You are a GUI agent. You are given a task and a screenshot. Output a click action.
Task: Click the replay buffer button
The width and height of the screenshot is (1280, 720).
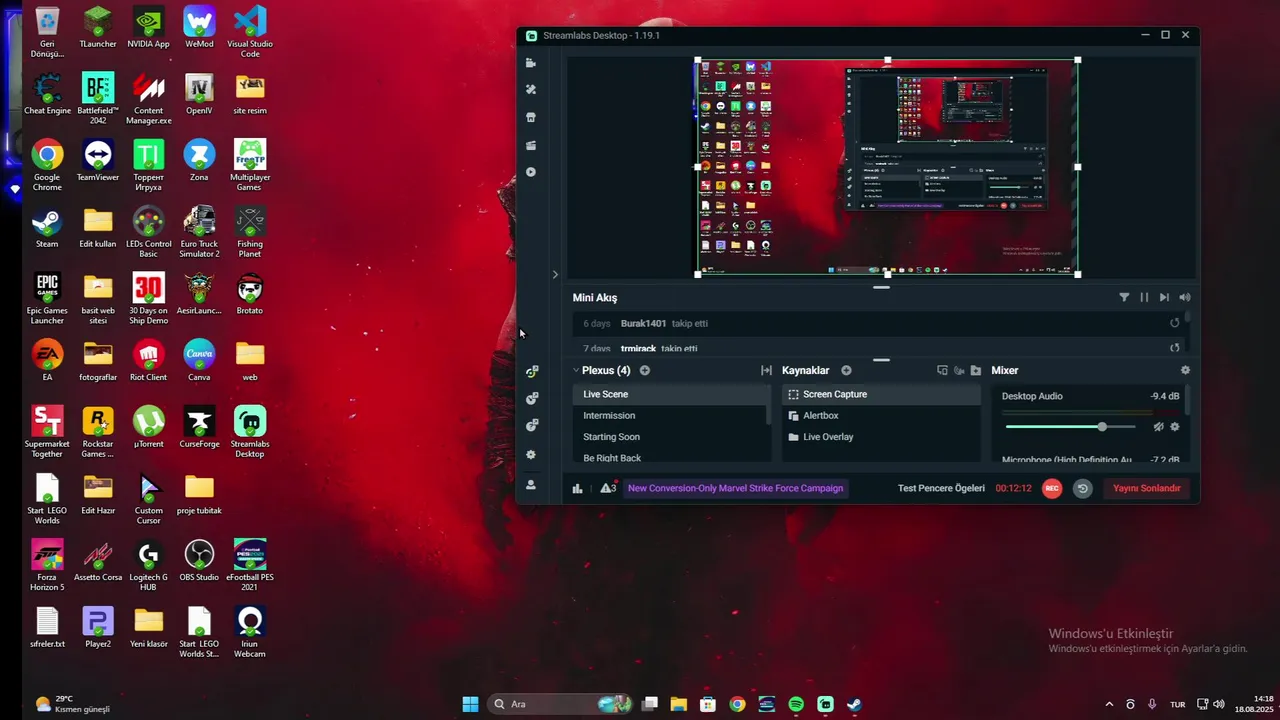1082,488
